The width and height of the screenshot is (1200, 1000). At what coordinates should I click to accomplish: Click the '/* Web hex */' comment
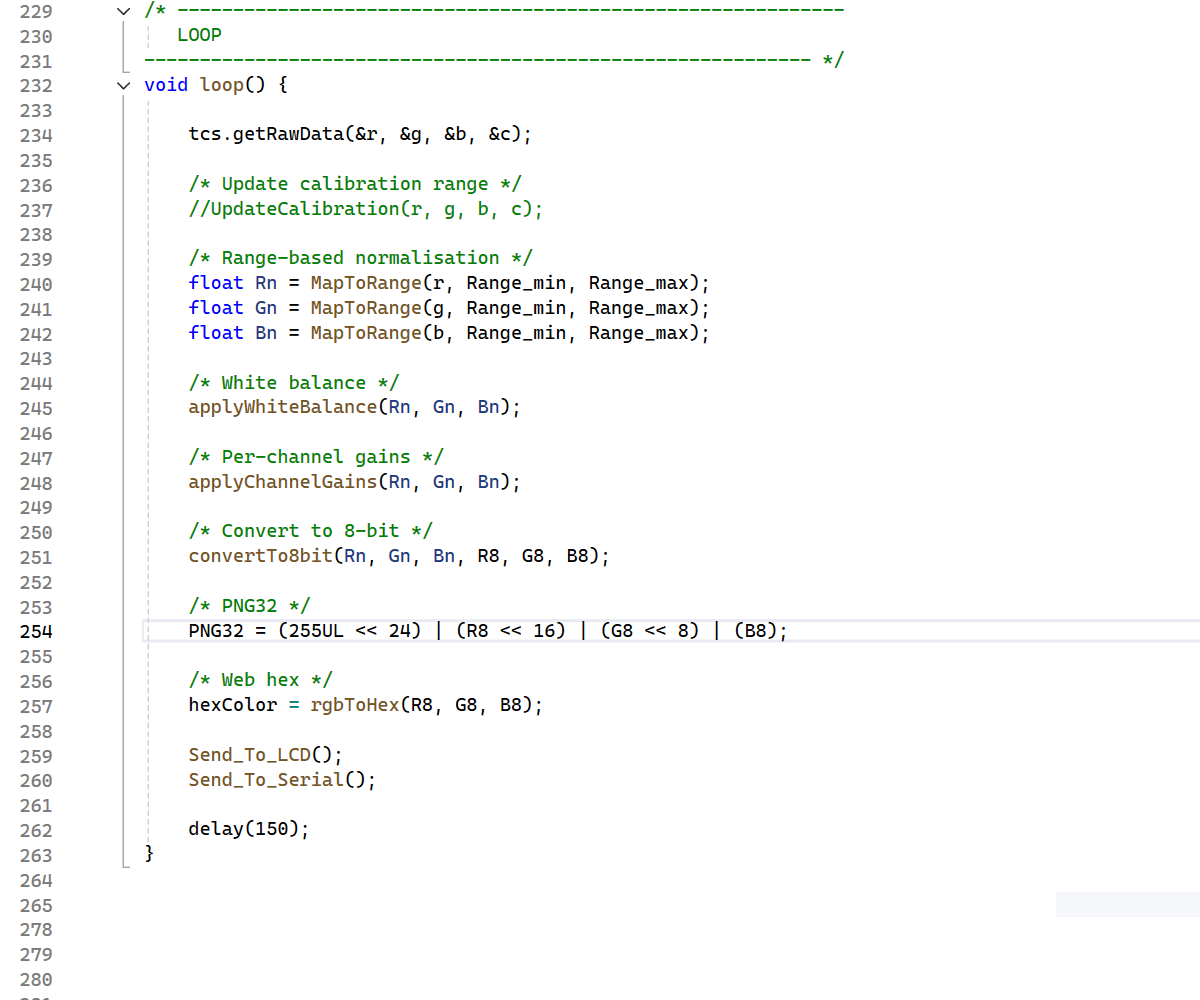coord(260,680)
